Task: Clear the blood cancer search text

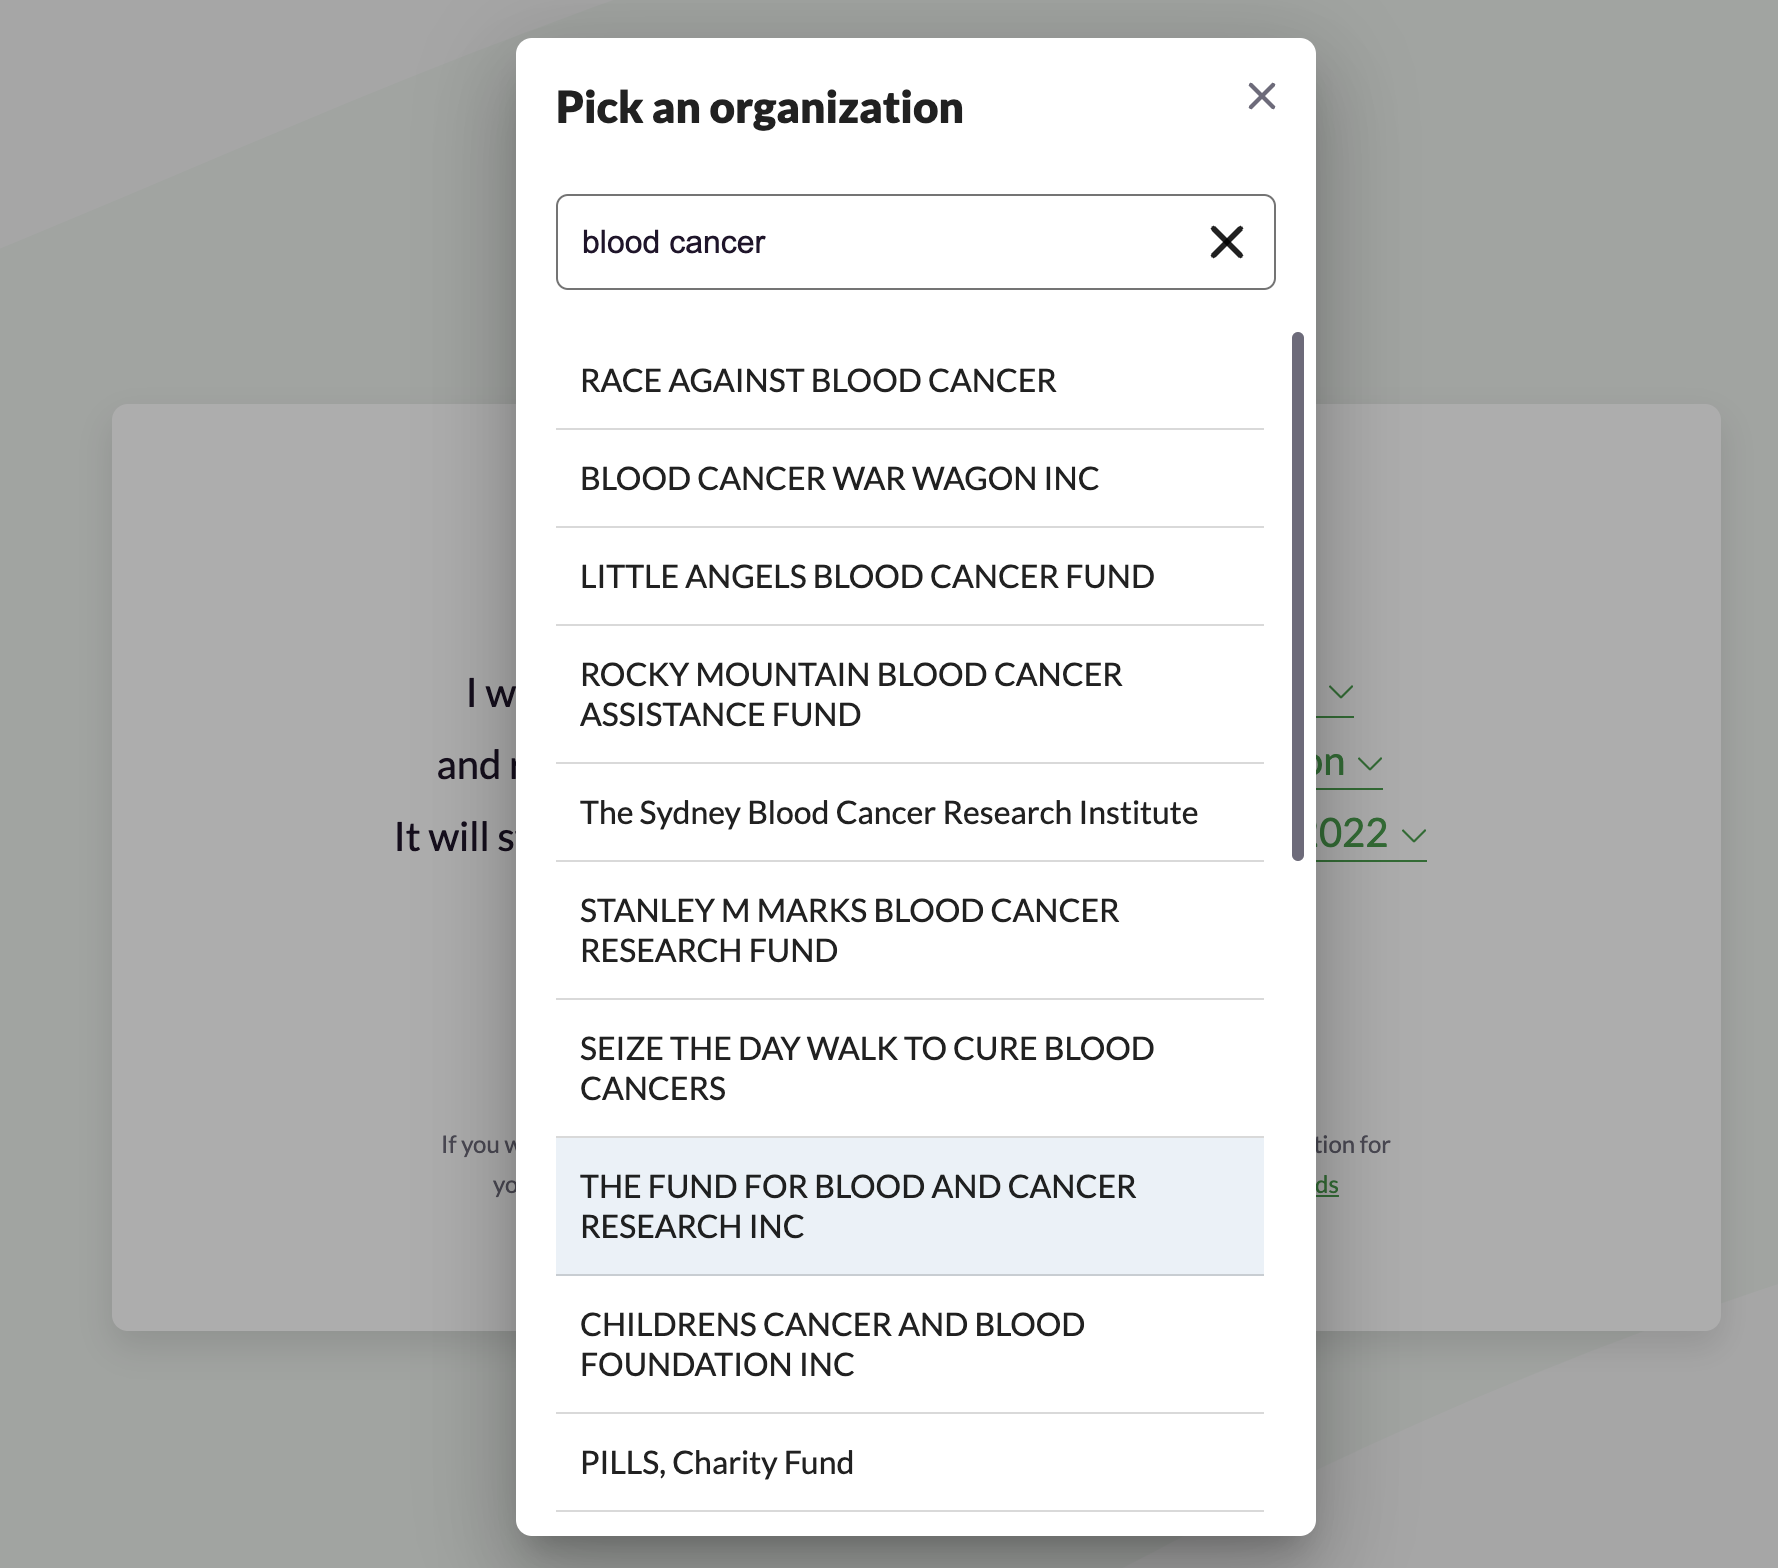Action: tap(1226, 242)
